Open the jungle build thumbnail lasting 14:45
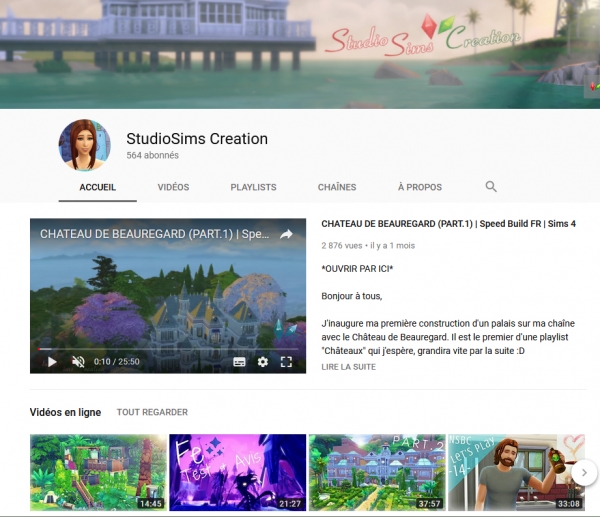600x517 pixels. click(98, 472)
